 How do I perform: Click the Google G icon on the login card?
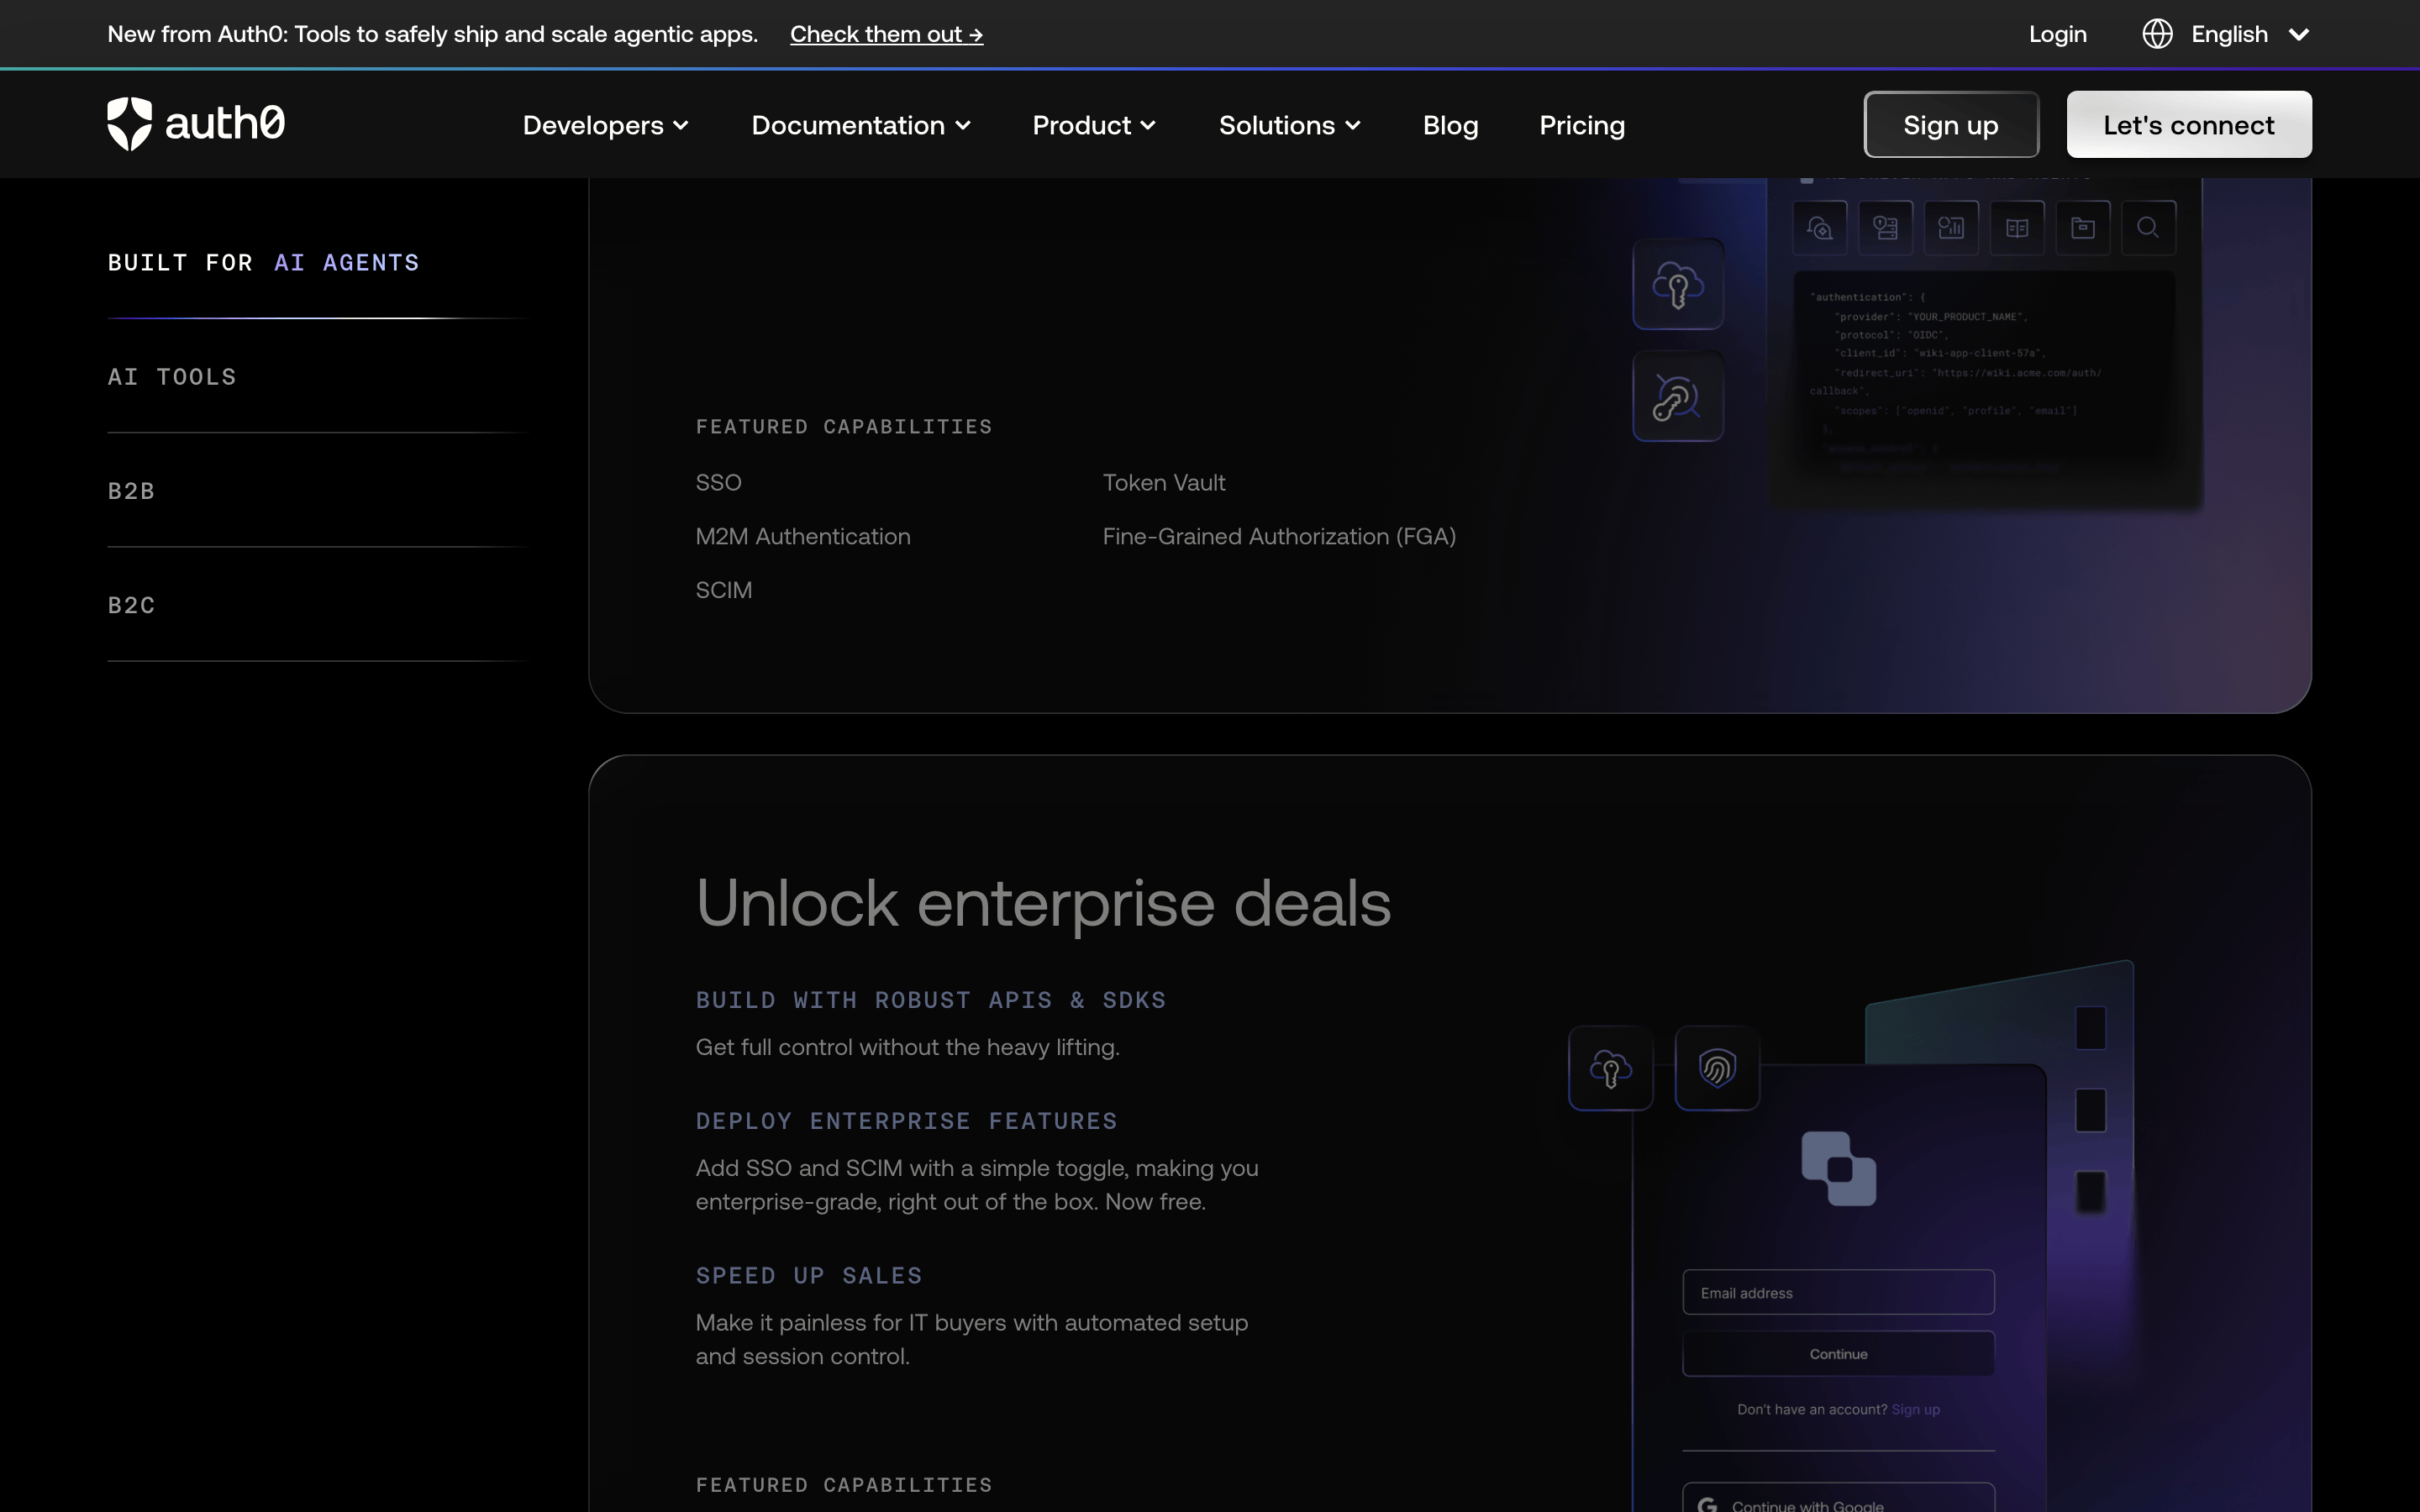click(1708, 1505)
